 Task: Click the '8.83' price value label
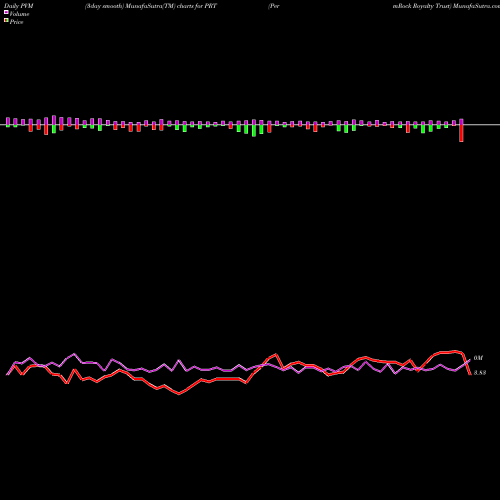tap(480, 373)
